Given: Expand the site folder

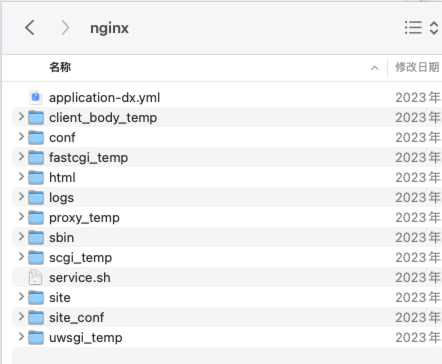Looking at the screenshot, I should click(x=21, y=297).
